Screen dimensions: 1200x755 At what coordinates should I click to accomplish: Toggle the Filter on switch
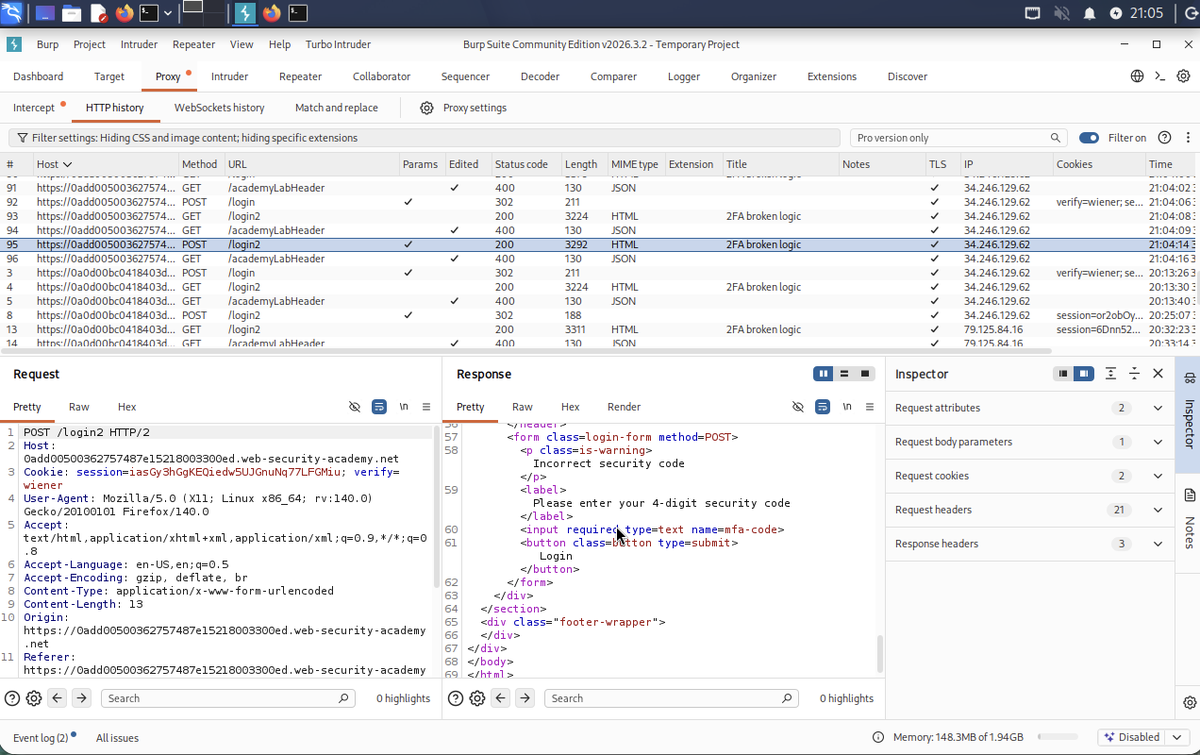click(1089, 138)
